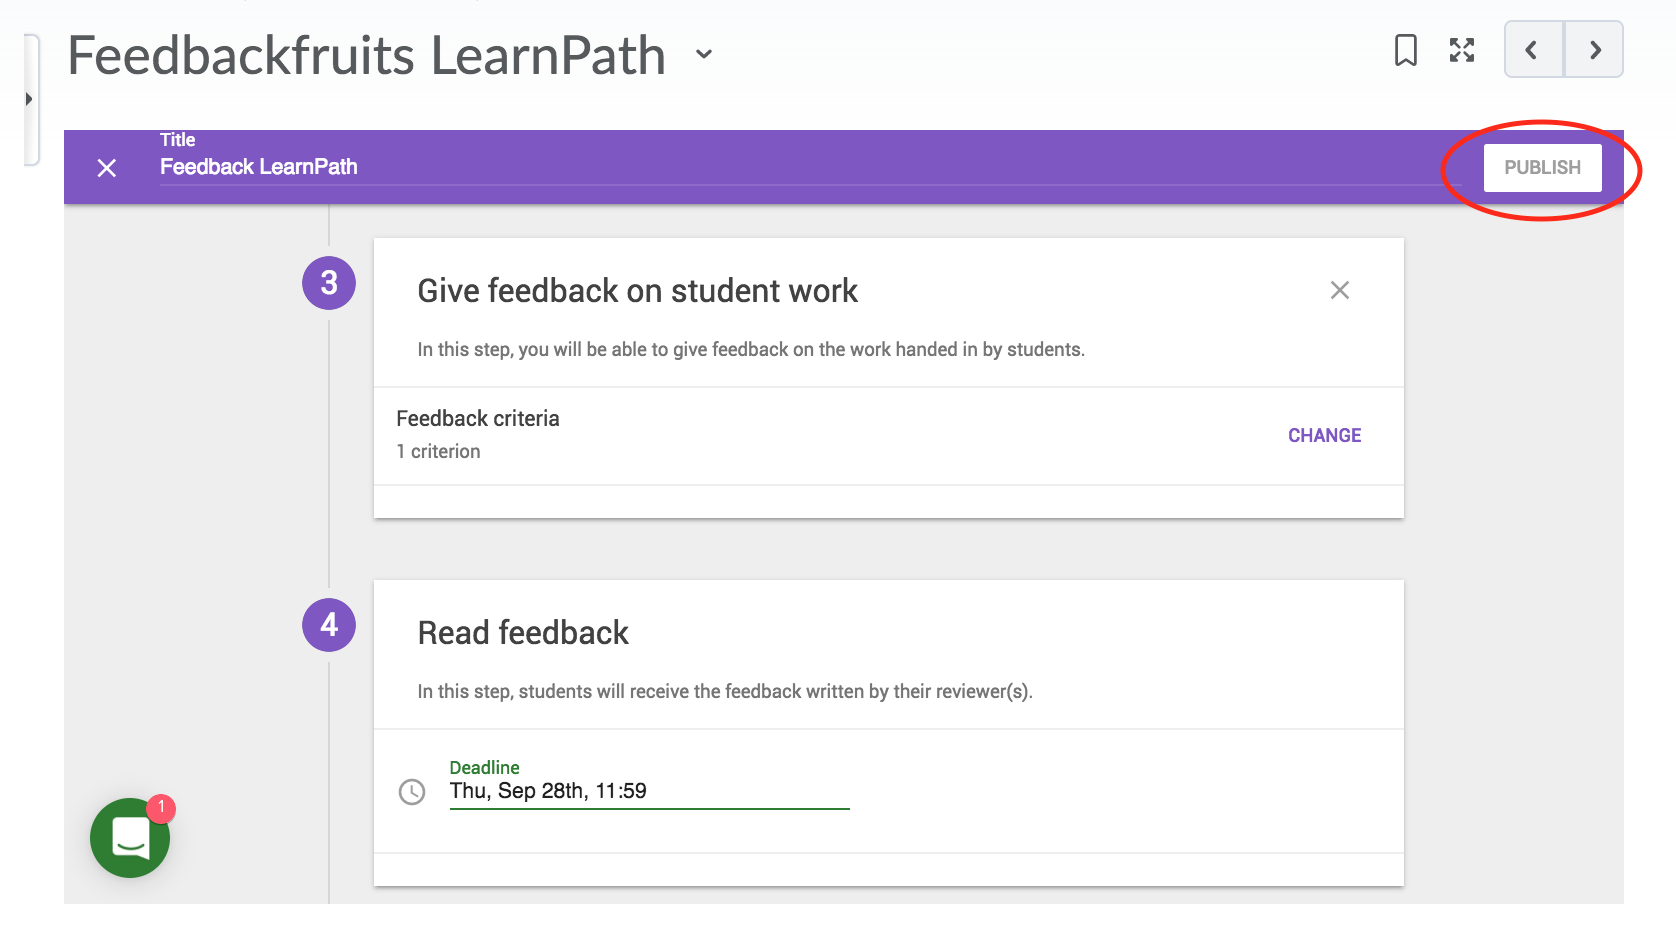The width and height of the screenshot is (1676, 936).
Task: Open the dropdown chevron beside Feedbackfruits LearnPath
Action: tap(704, 54)
